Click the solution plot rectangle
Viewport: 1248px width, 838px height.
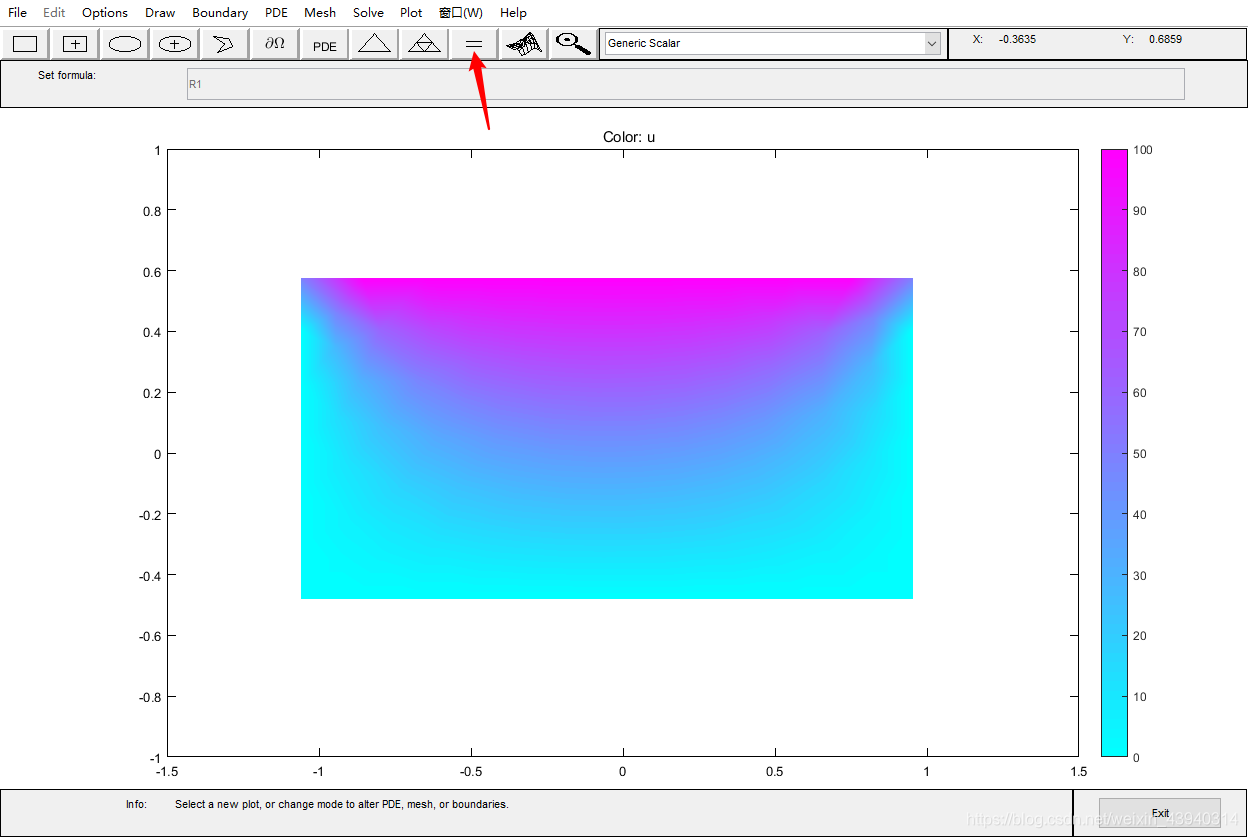607,438
